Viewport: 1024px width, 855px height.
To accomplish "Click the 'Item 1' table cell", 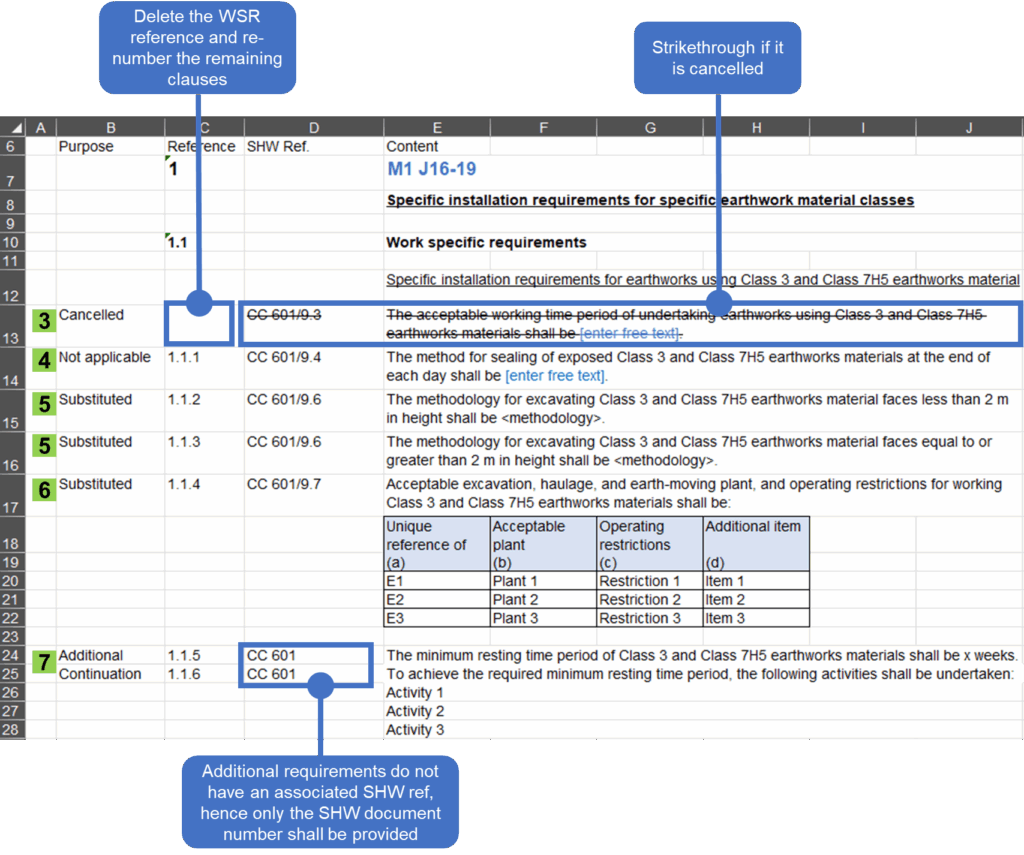I will [725, 581].
